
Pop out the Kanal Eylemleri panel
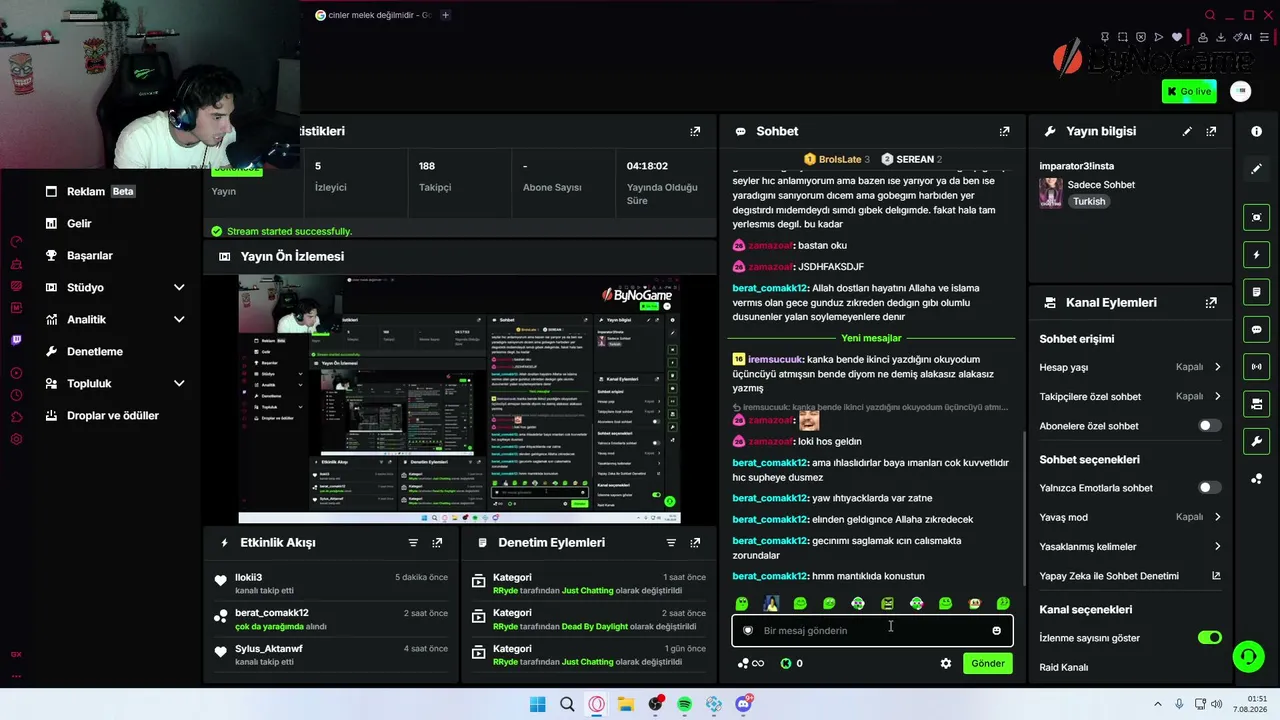1211,302
